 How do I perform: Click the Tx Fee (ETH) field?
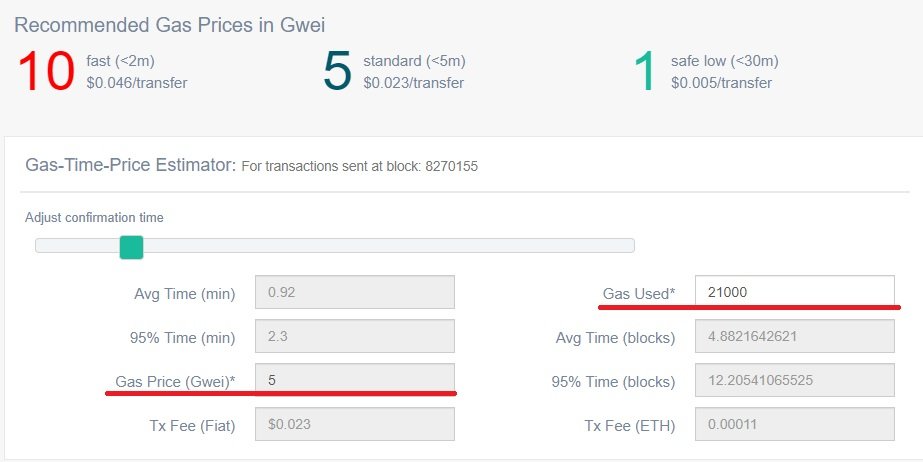pos(794,425)
